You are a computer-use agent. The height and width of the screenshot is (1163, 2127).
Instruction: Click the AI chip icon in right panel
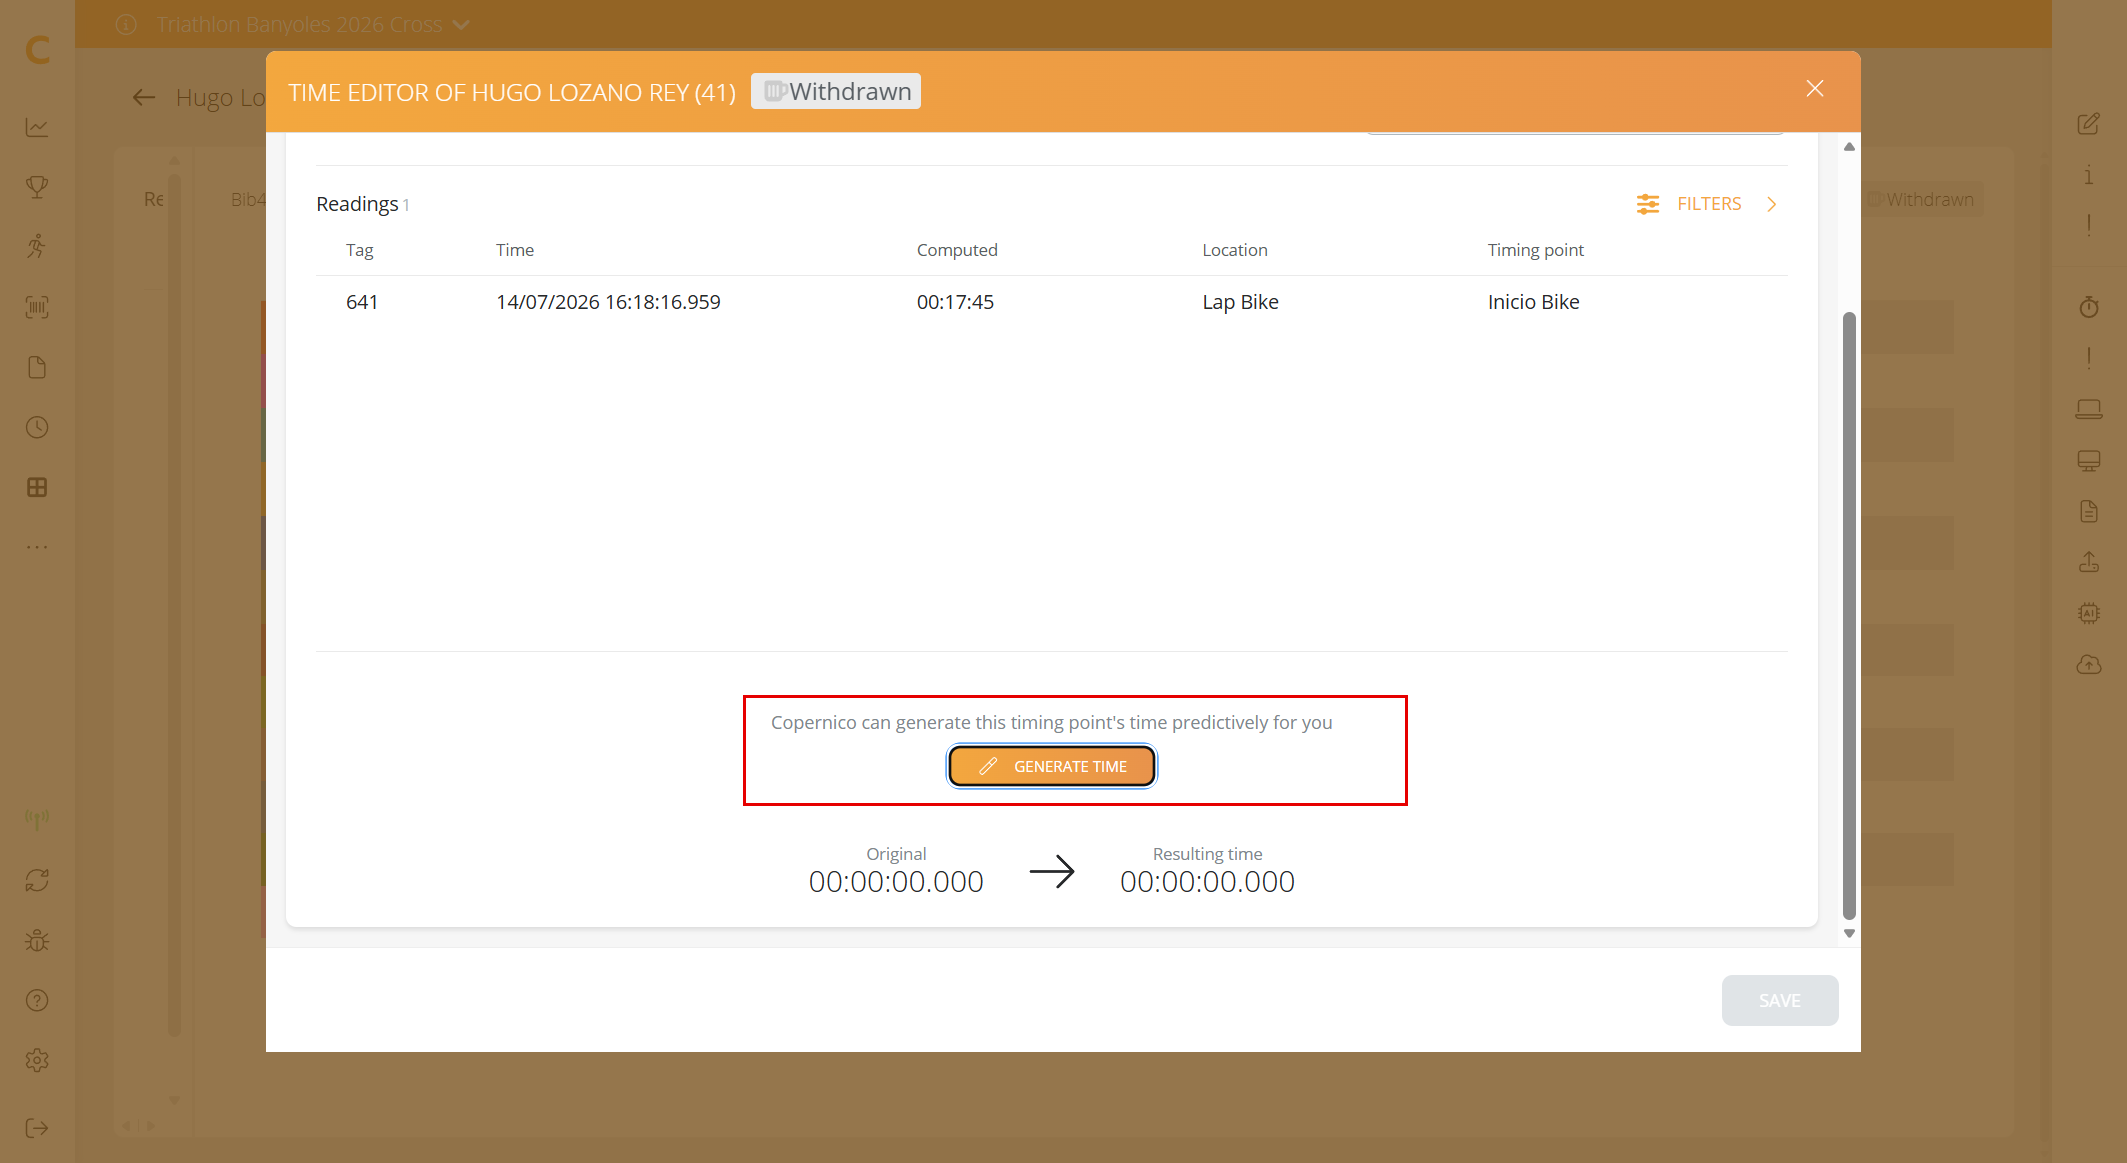[x=2089, y=613]
